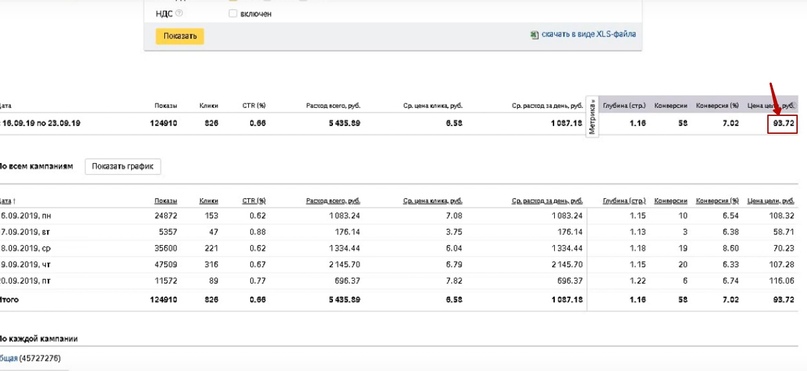
Task: Click the 'По всем кампаниям' section heading
Action: (36, 167)
